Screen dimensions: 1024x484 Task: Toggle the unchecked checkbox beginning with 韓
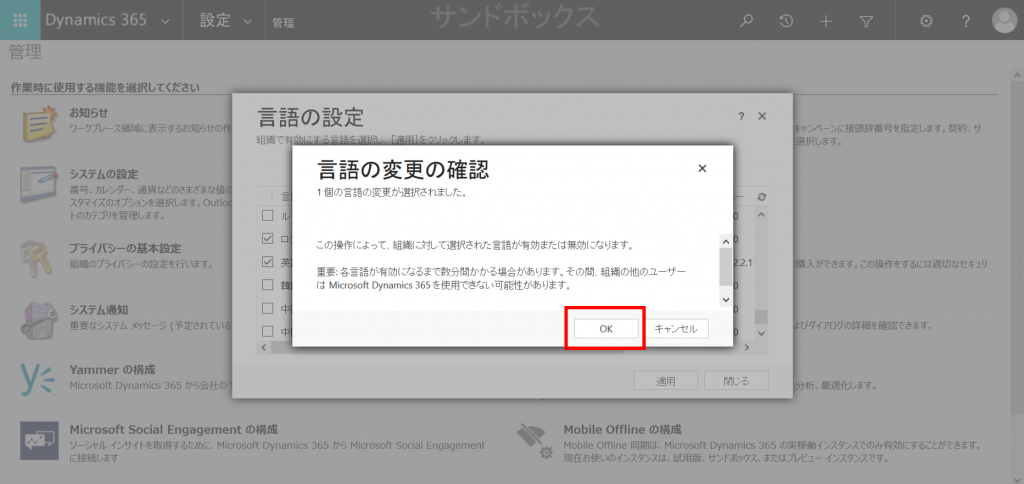click(x=267, y=285)
